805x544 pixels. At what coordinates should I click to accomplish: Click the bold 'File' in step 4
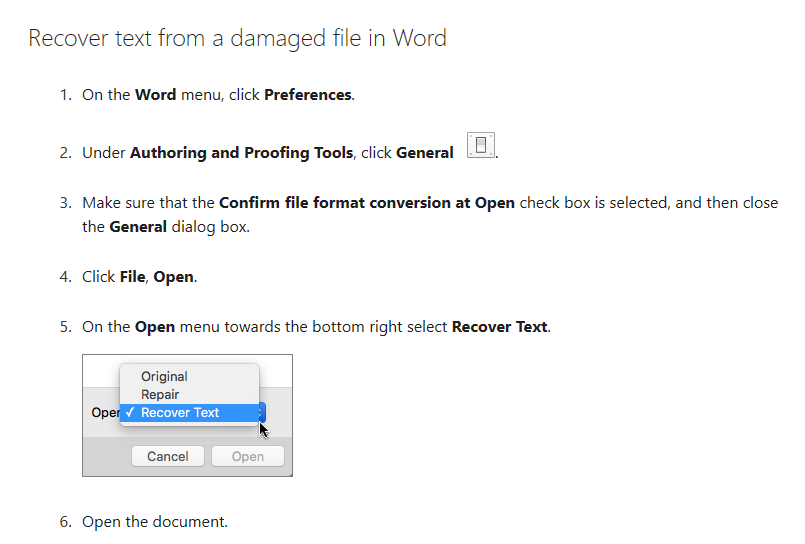point(132,277)
